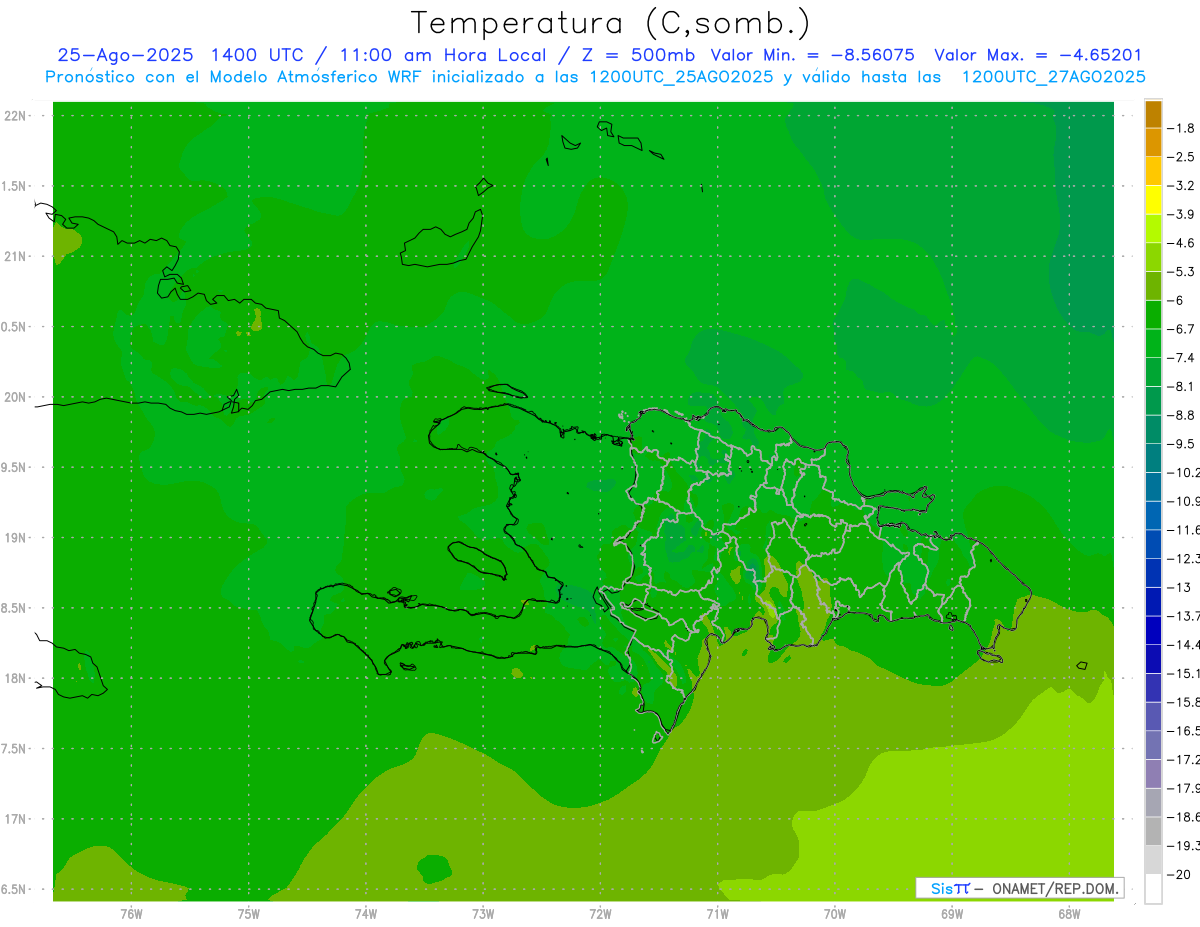Click the 20N latitude axis label
Screen dimensions: 1200x927
click(x=16, y=397)
